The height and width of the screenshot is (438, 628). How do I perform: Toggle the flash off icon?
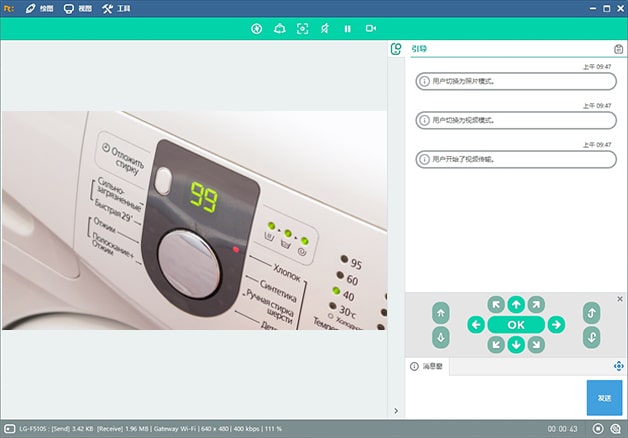pos(325,28)
